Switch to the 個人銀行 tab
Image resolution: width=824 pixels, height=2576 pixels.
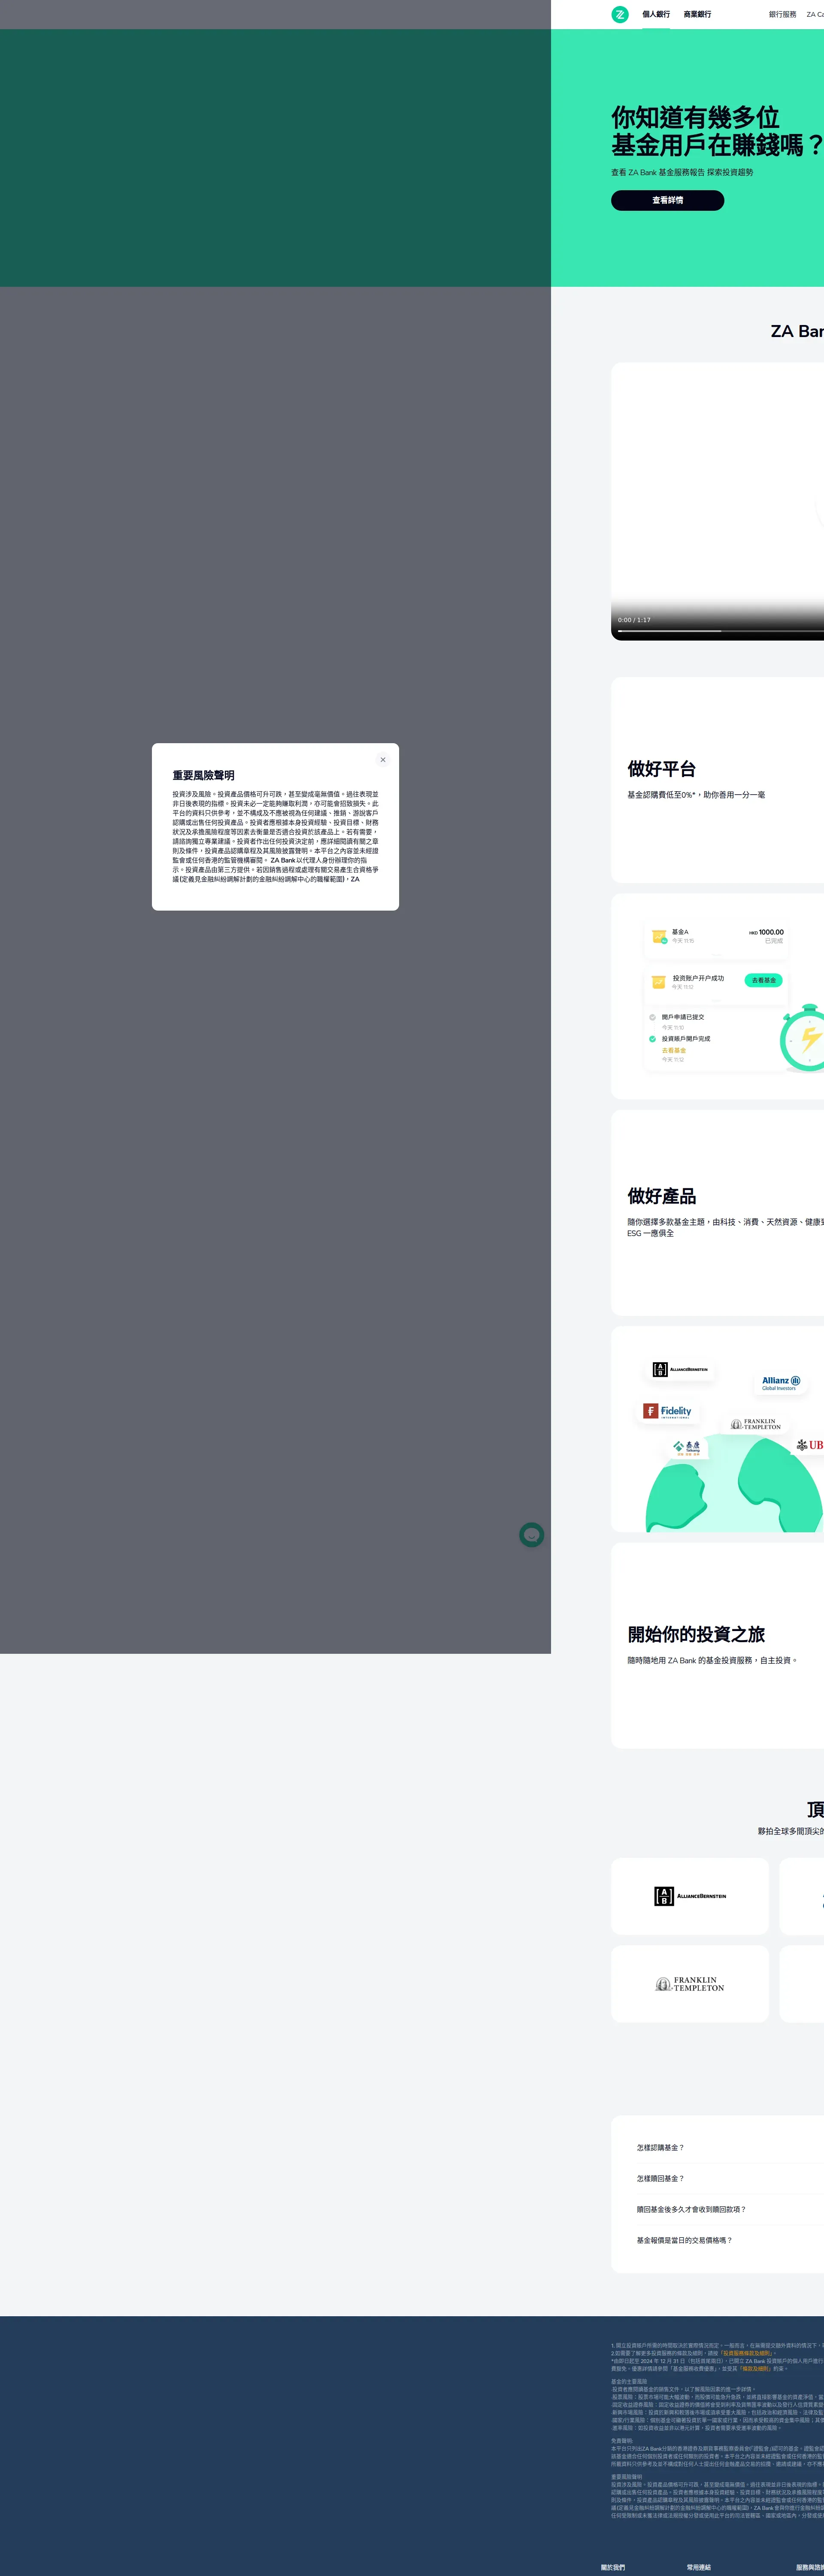point(656,14)
